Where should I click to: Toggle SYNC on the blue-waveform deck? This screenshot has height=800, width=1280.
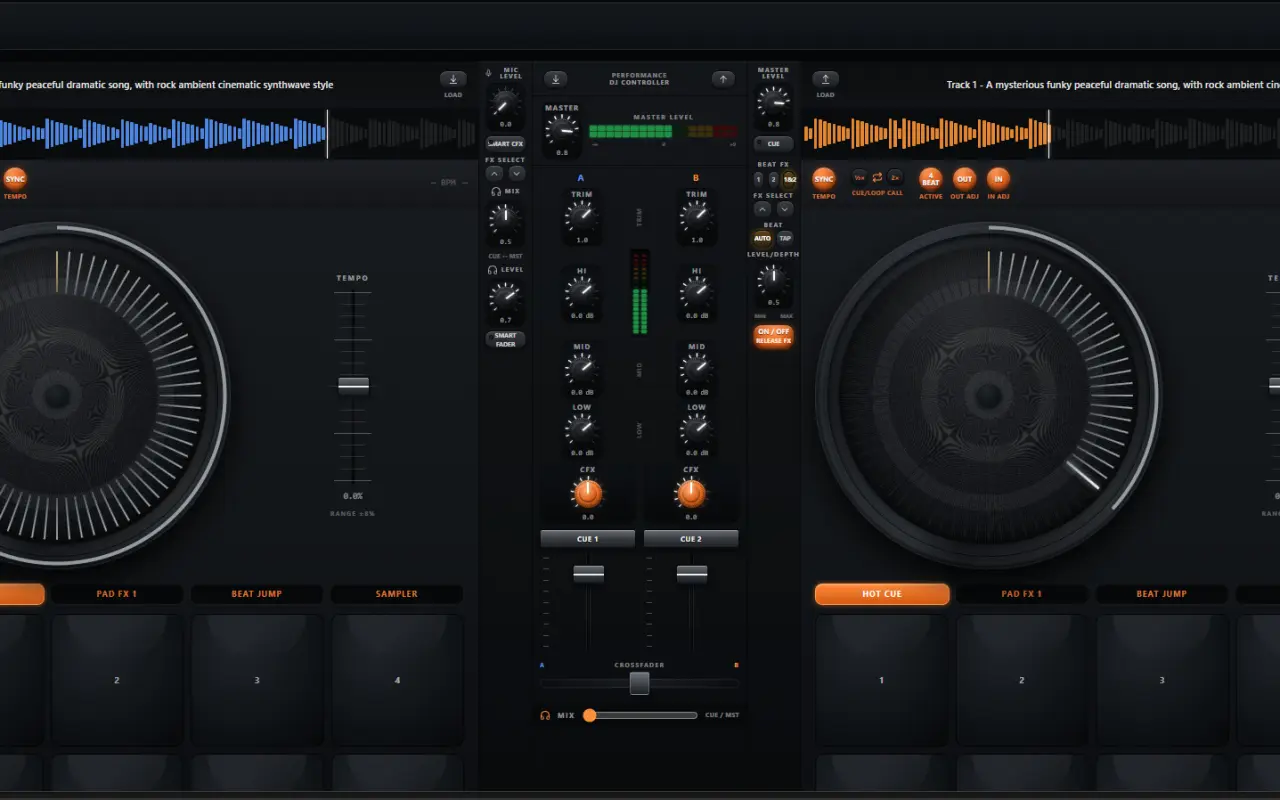[15, 179]
